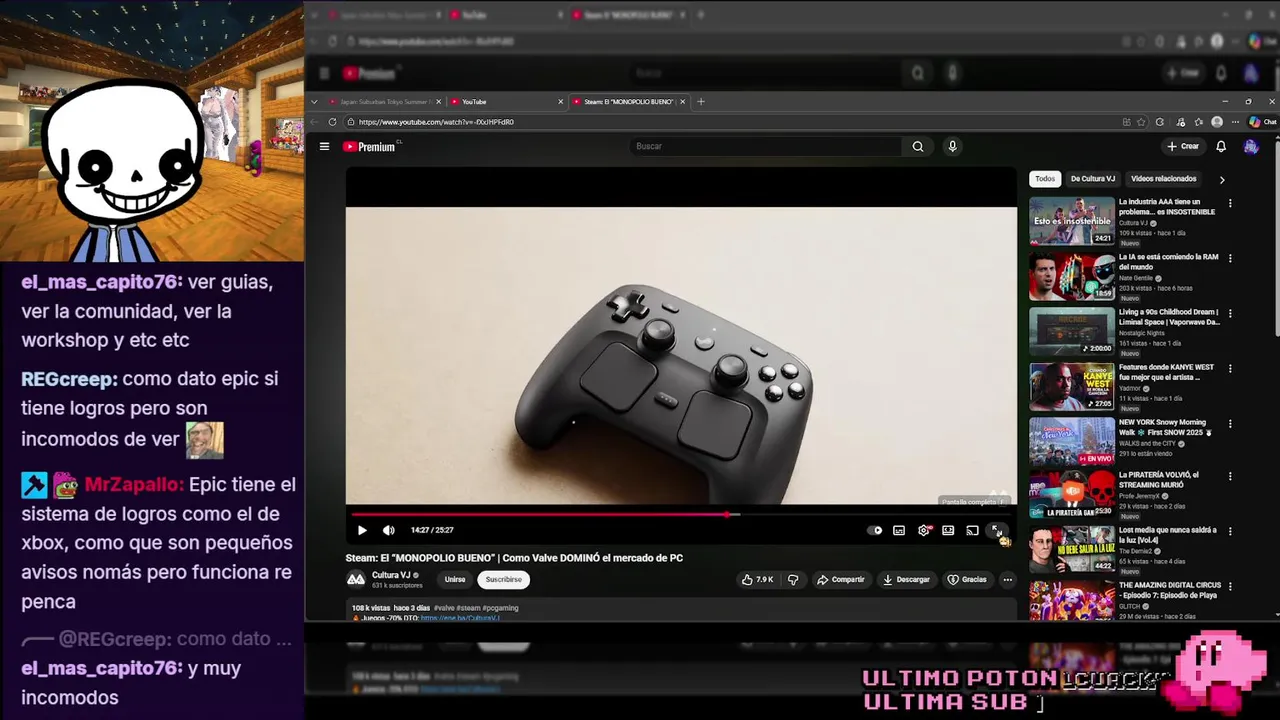Click Crear button on YouTube

[x=1183, y=146]
